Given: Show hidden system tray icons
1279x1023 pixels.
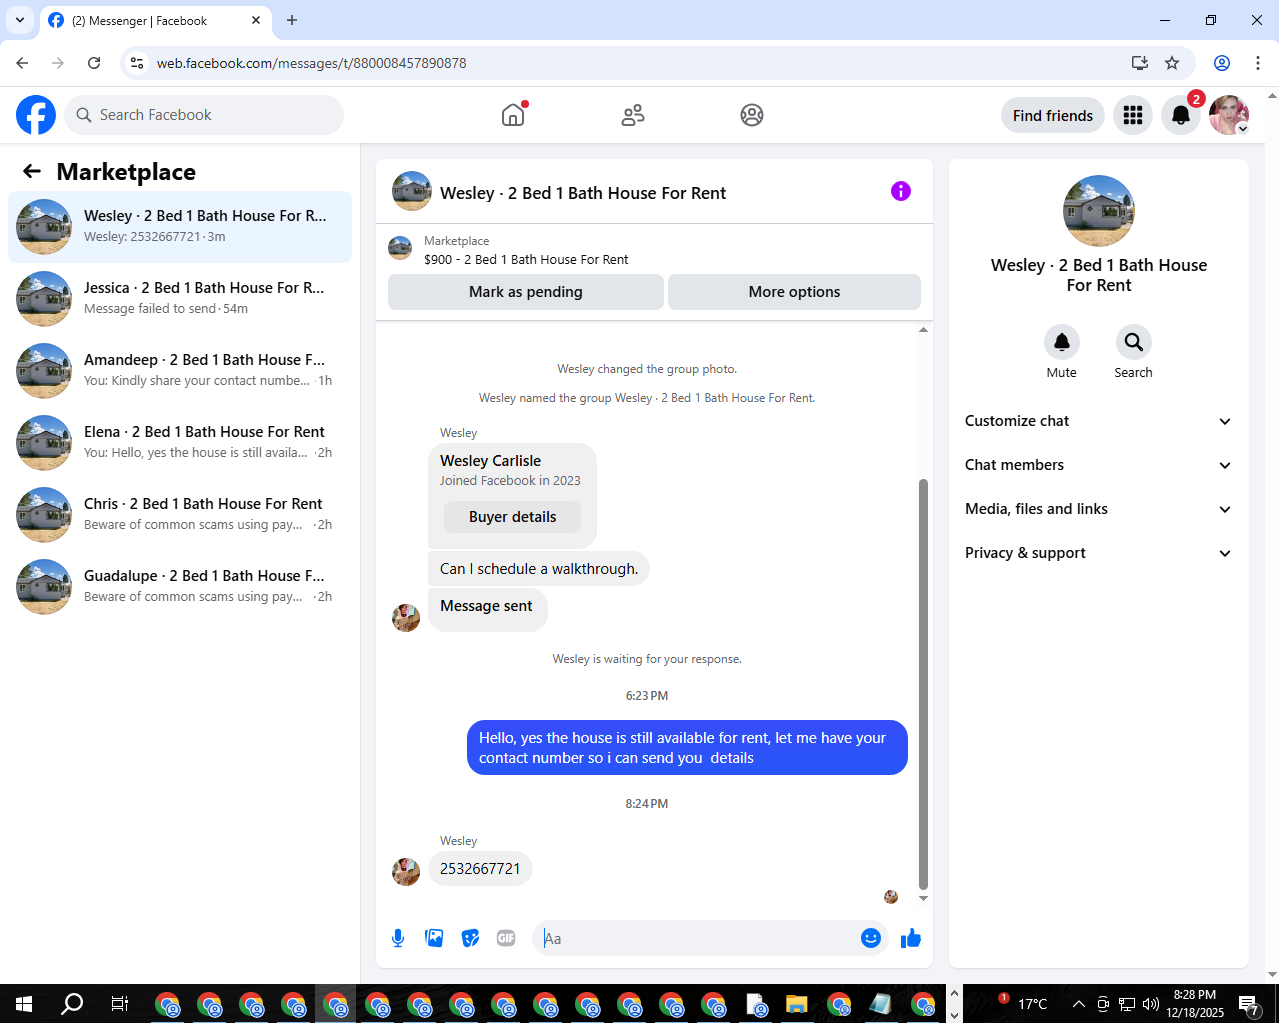Looking at the screenshot, I should pos(1078,1004).
